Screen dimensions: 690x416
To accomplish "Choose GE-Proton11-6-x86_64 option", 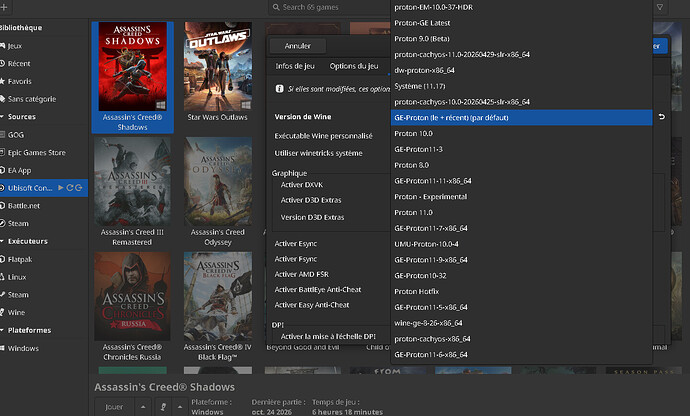I will [x=521, y=355].
